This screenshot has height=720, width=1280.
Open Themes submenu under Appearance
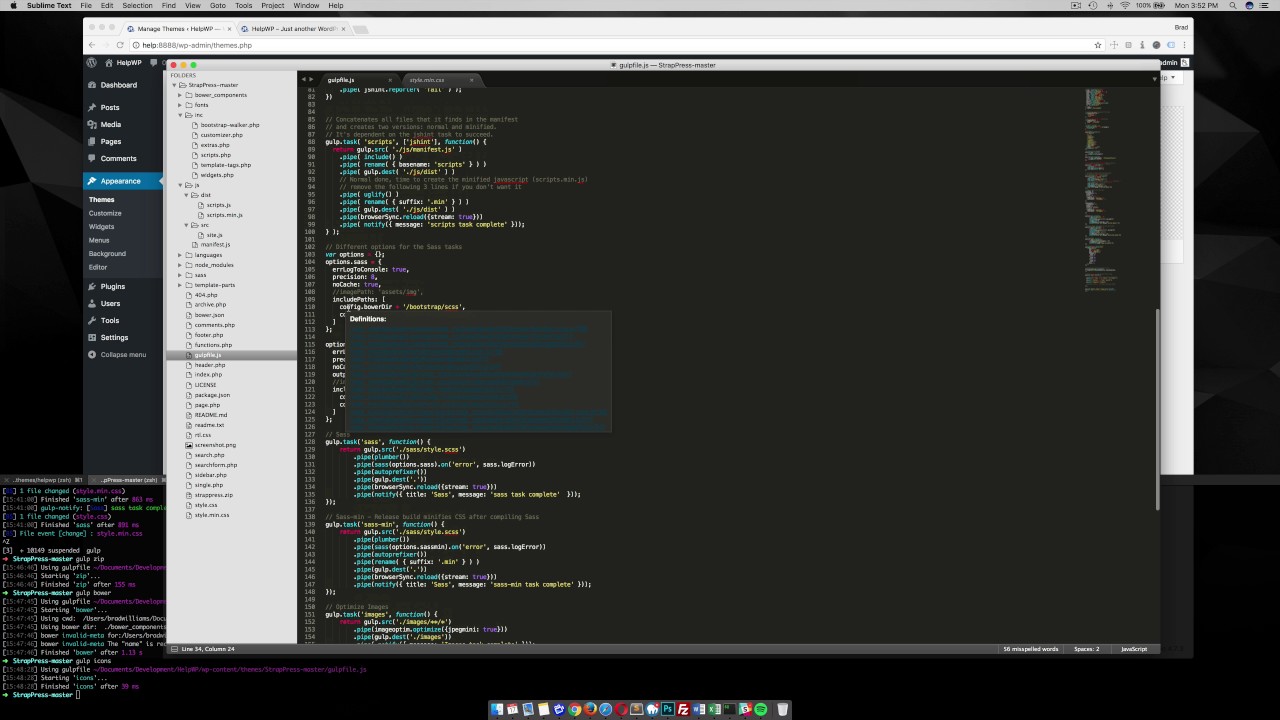point(101,200)
